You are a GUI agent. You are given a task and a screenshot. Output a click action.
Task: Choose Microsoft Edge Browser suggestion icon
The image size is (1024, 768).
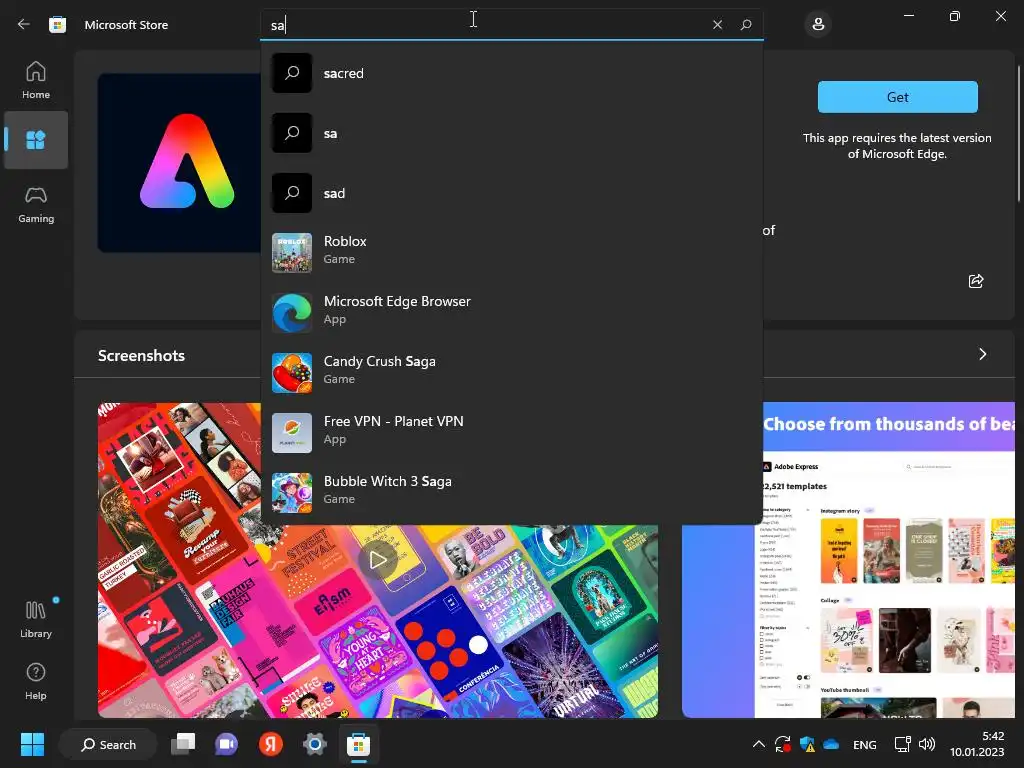coord(292,313)
